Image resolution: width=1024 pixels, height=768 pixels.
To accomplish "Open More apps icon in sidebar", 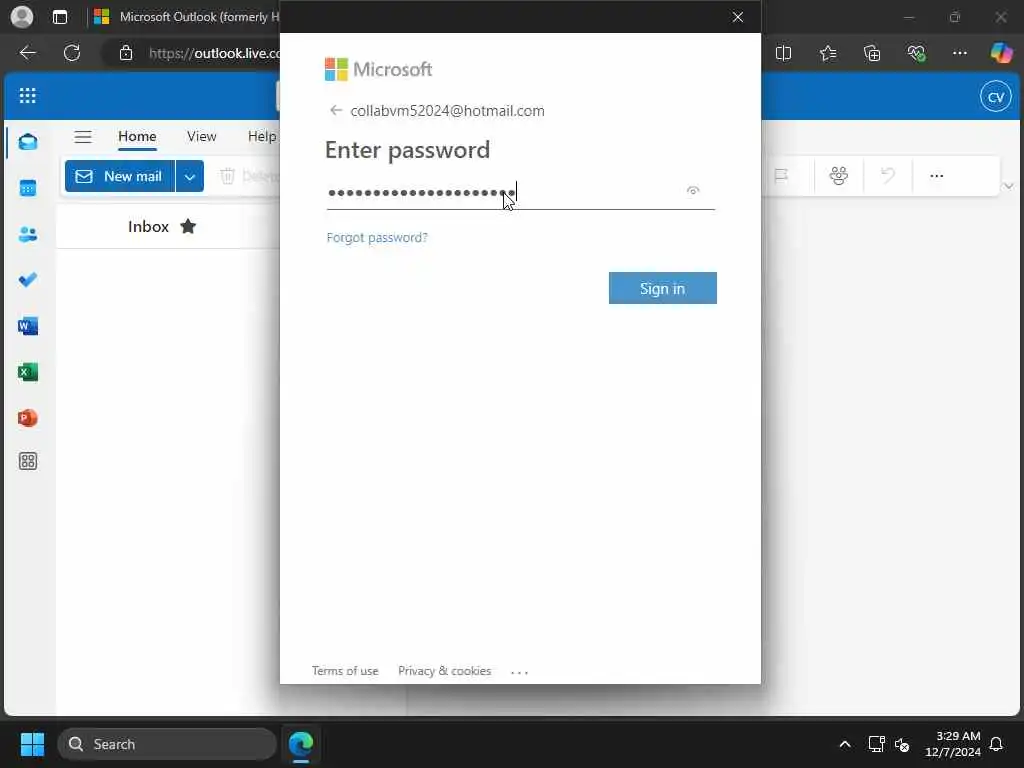I will point(27,461).
